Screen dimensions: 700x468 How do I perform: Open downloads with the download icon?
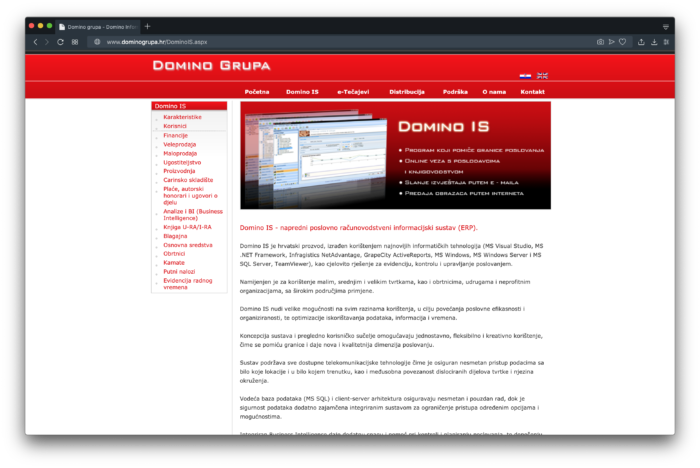(654, 42)
